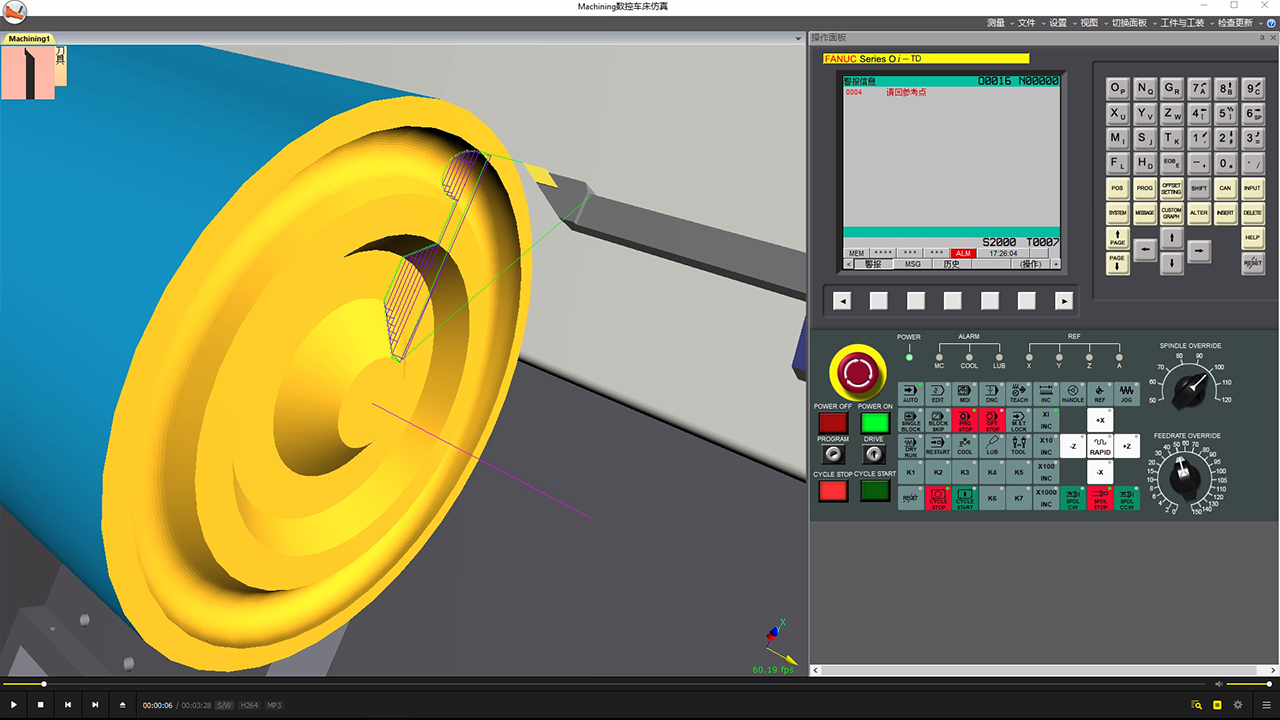1280x720 pixels.
Task: Select the 历史 softkey tab
Action: [x=951, y=264]
